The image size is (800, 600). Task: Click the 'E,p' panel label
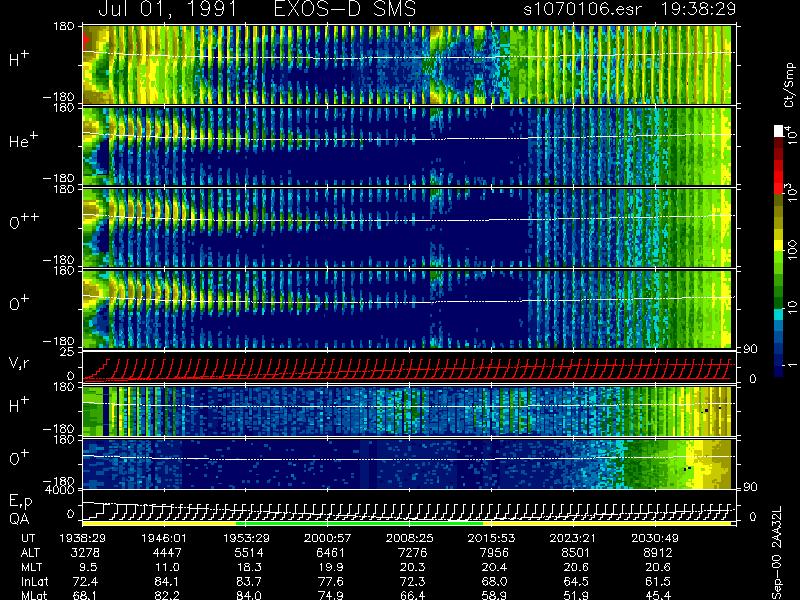point(20,502)
